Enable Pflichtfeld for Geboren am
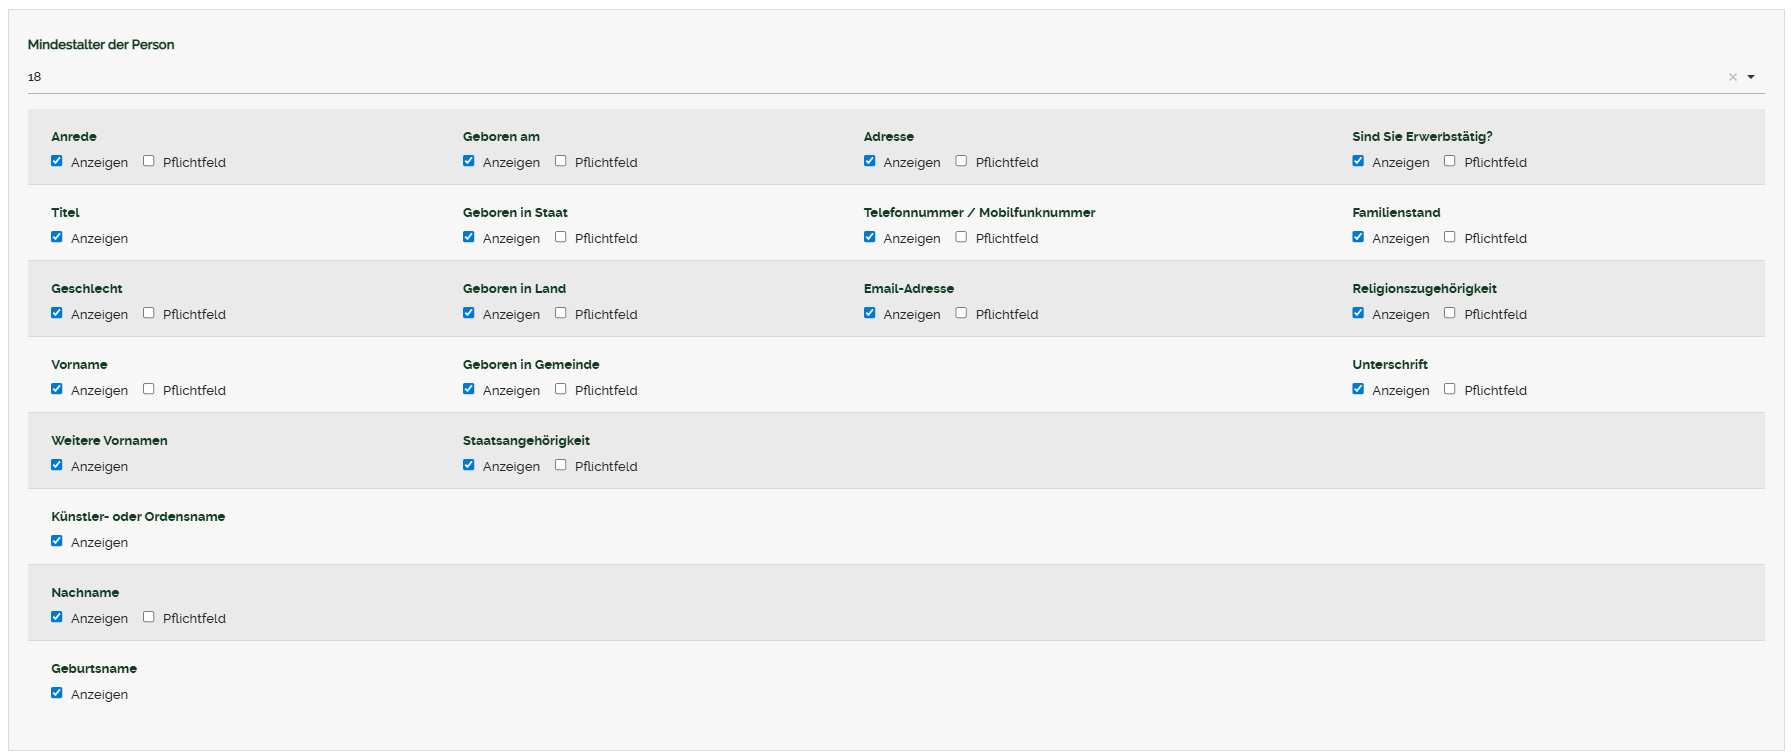The width and height of the screenshot is (1792, 756). 561,161
